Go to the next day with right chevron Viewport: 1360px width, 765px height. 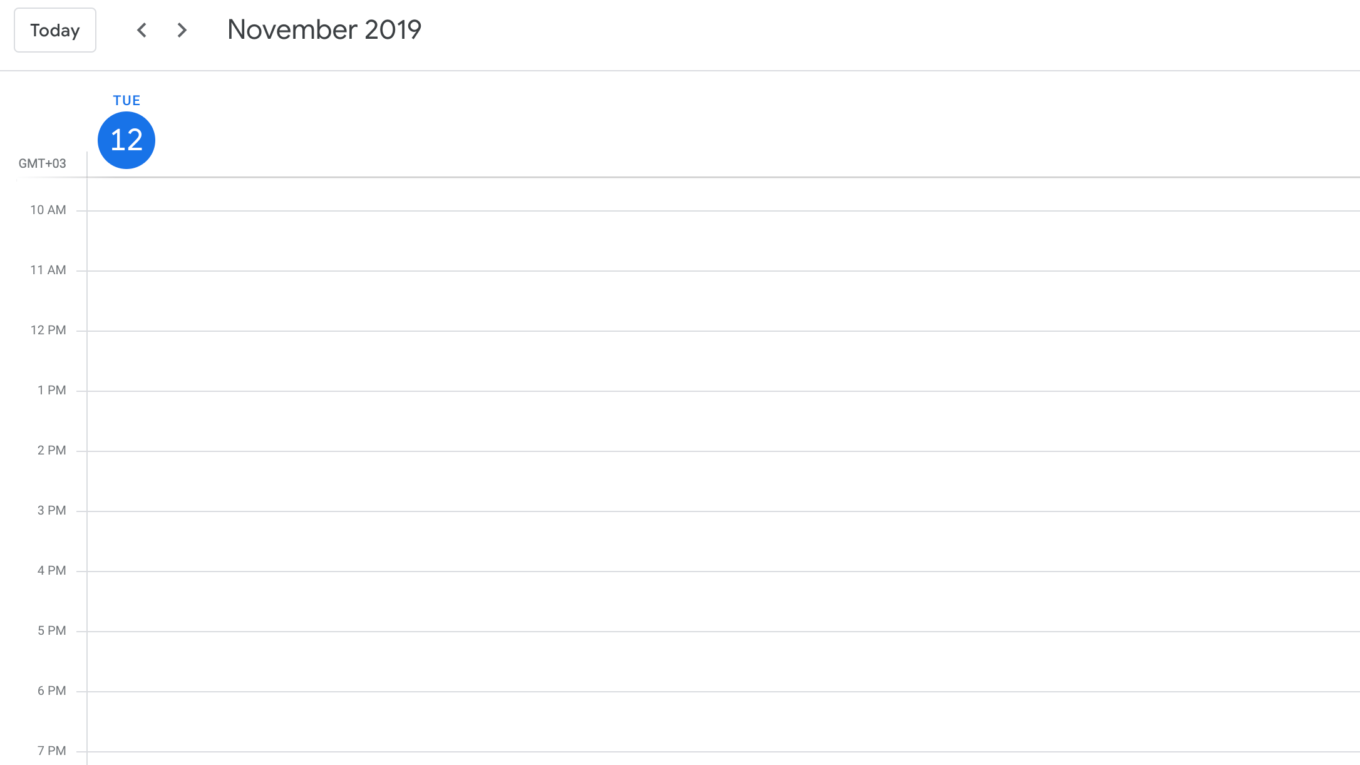[182, 30]
